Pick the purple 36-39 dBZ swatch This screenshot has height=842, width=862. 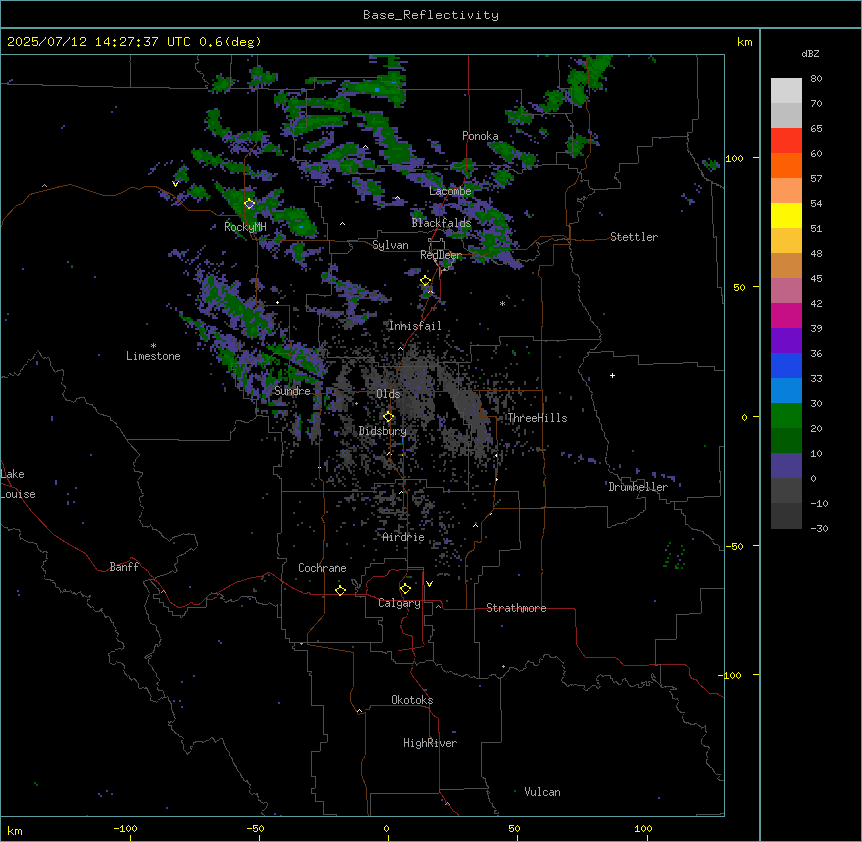point(786,341)
